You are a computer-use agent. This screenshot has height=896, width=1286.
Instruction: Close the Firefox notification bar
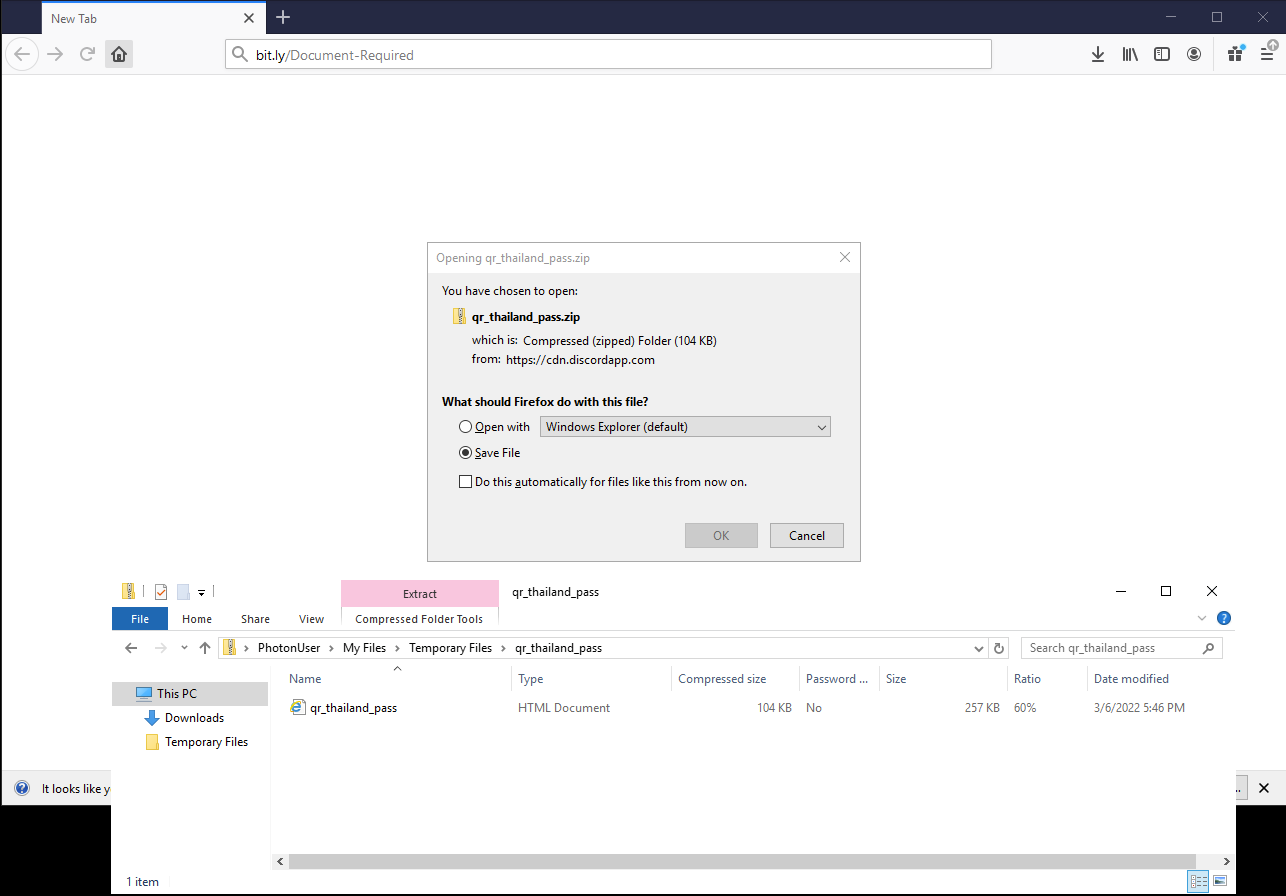click(1264, 788)
